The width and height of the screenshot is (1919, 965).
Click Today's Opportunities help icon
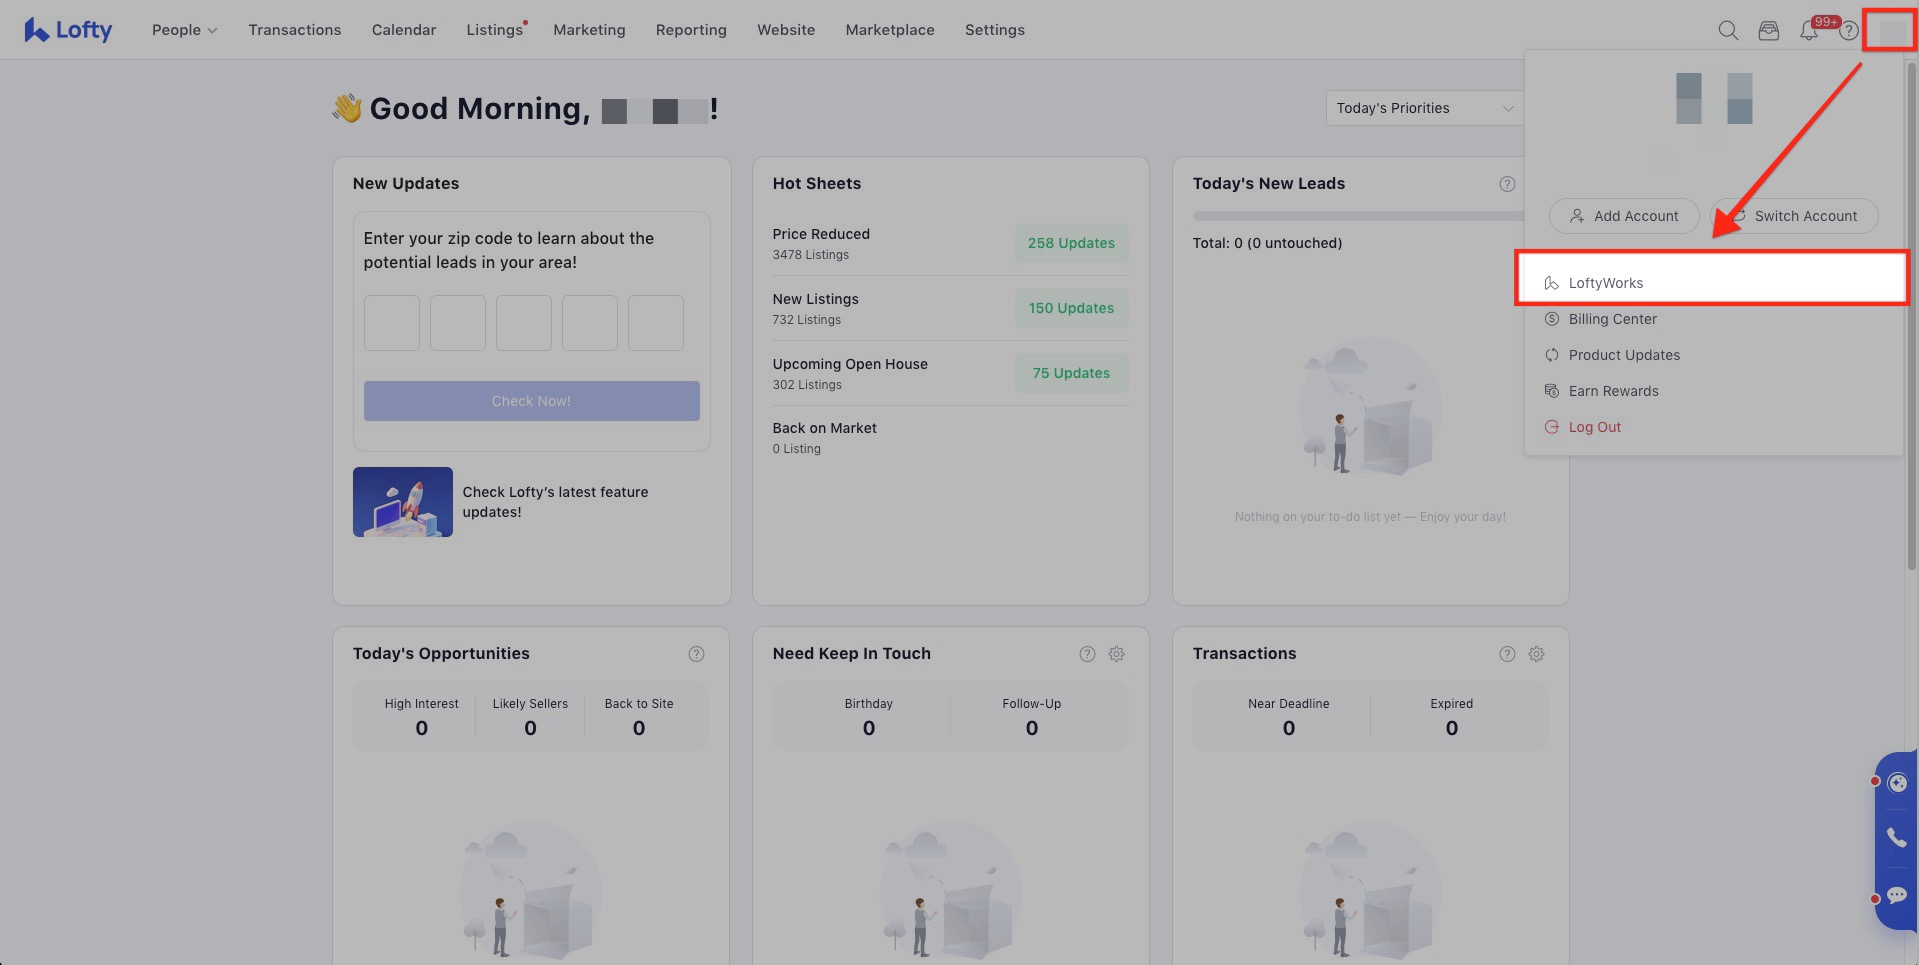tap(696, 654)
